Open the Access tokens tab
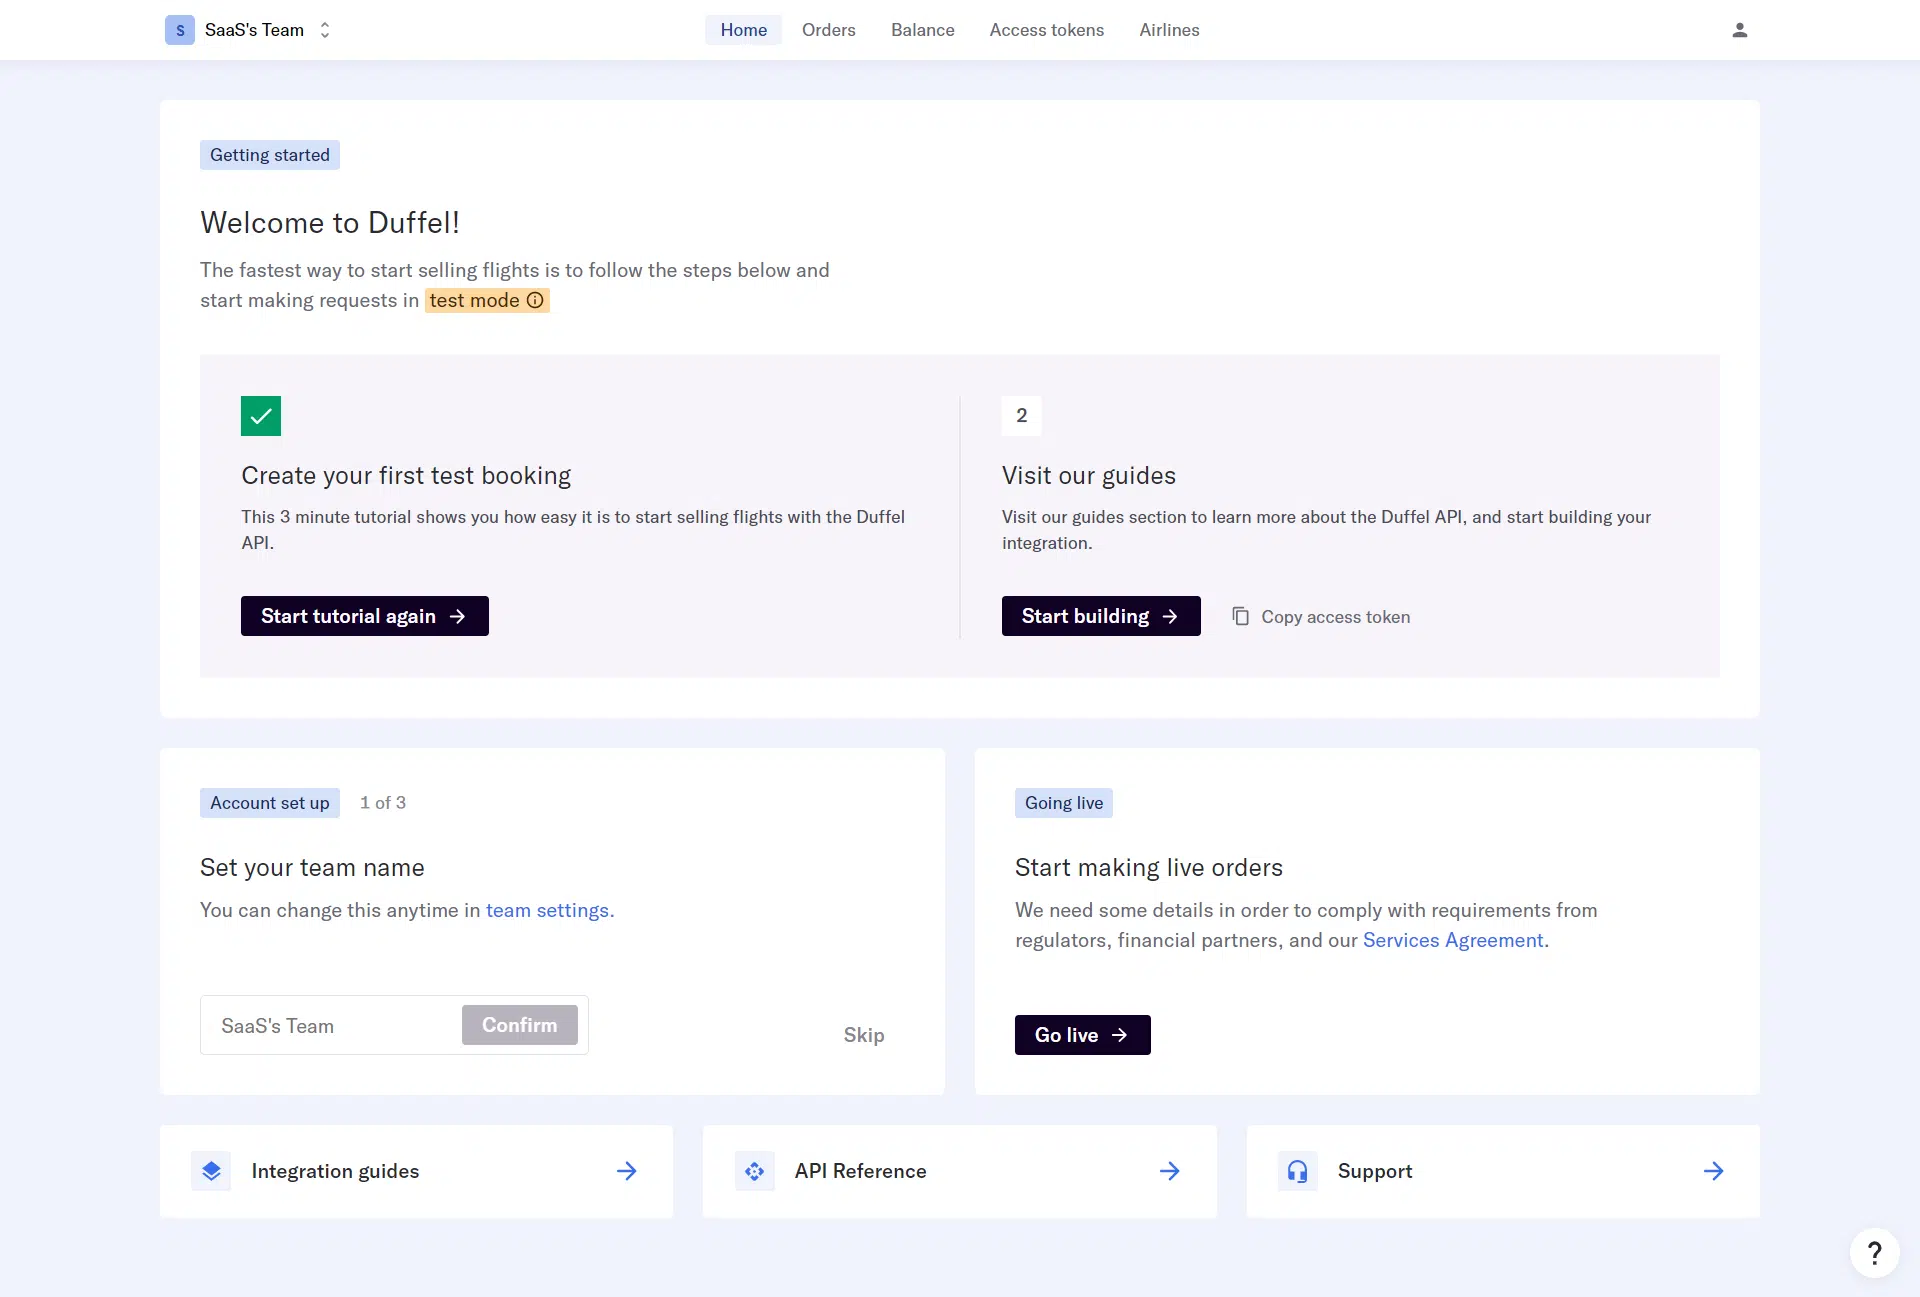 click(1047, 30)
